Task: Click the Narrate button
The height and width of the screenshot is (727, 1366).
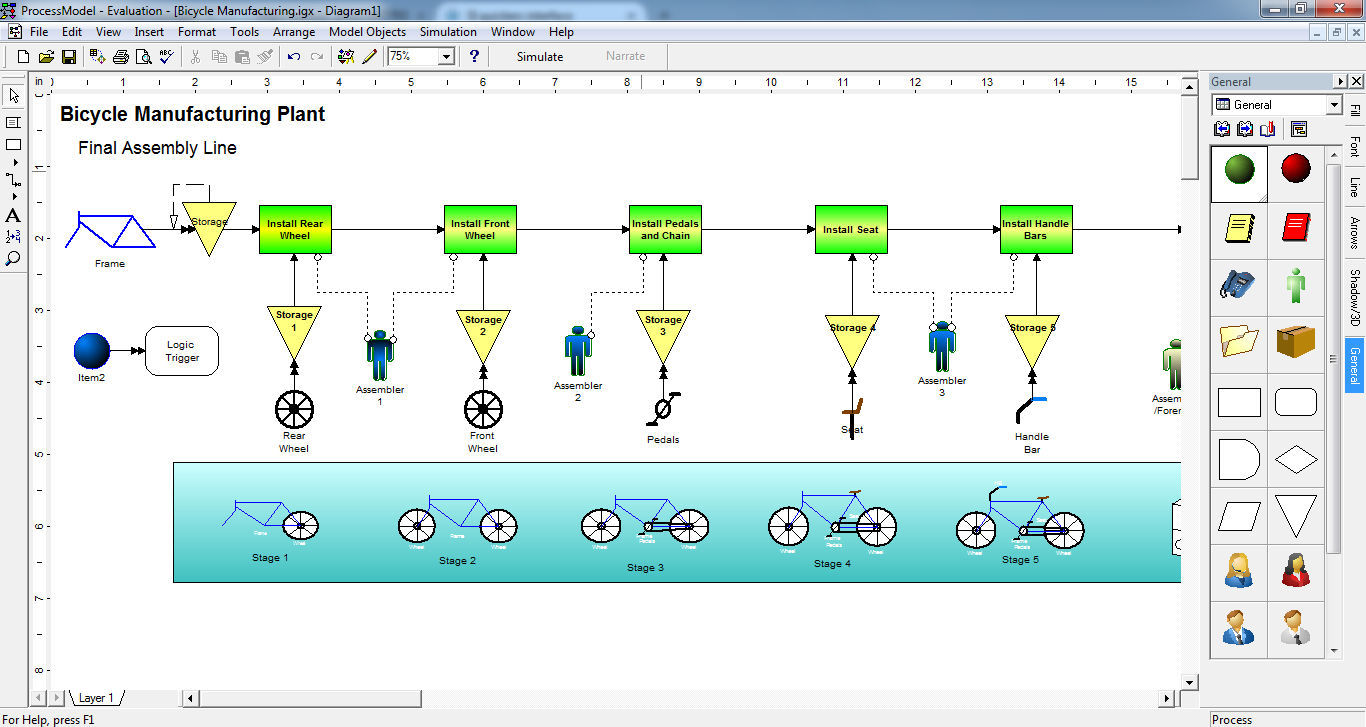Action: [x=626, y=57]
